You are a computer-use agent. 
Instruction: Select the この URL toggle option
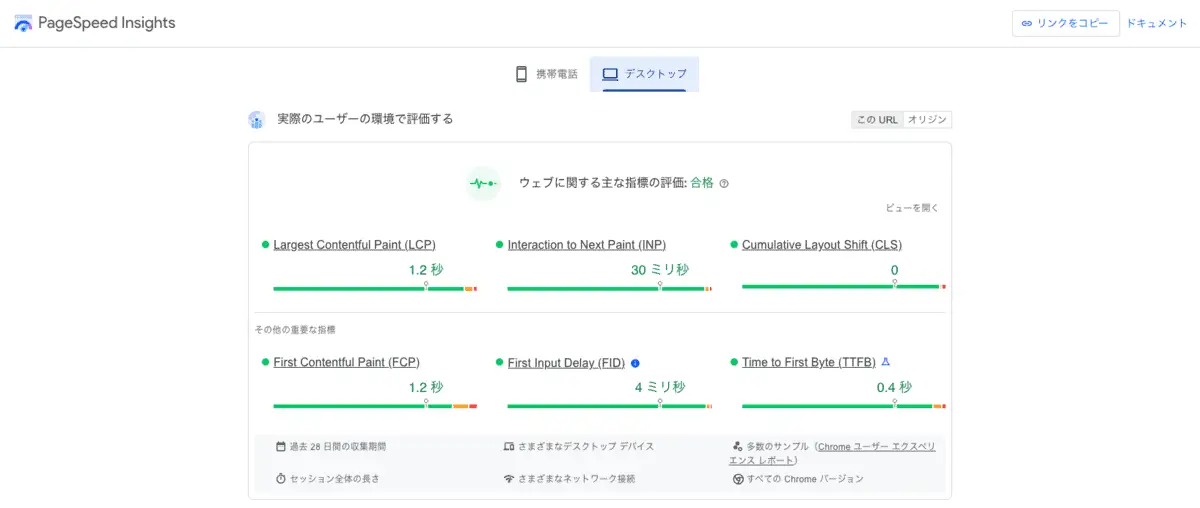[x=877, y=120]
